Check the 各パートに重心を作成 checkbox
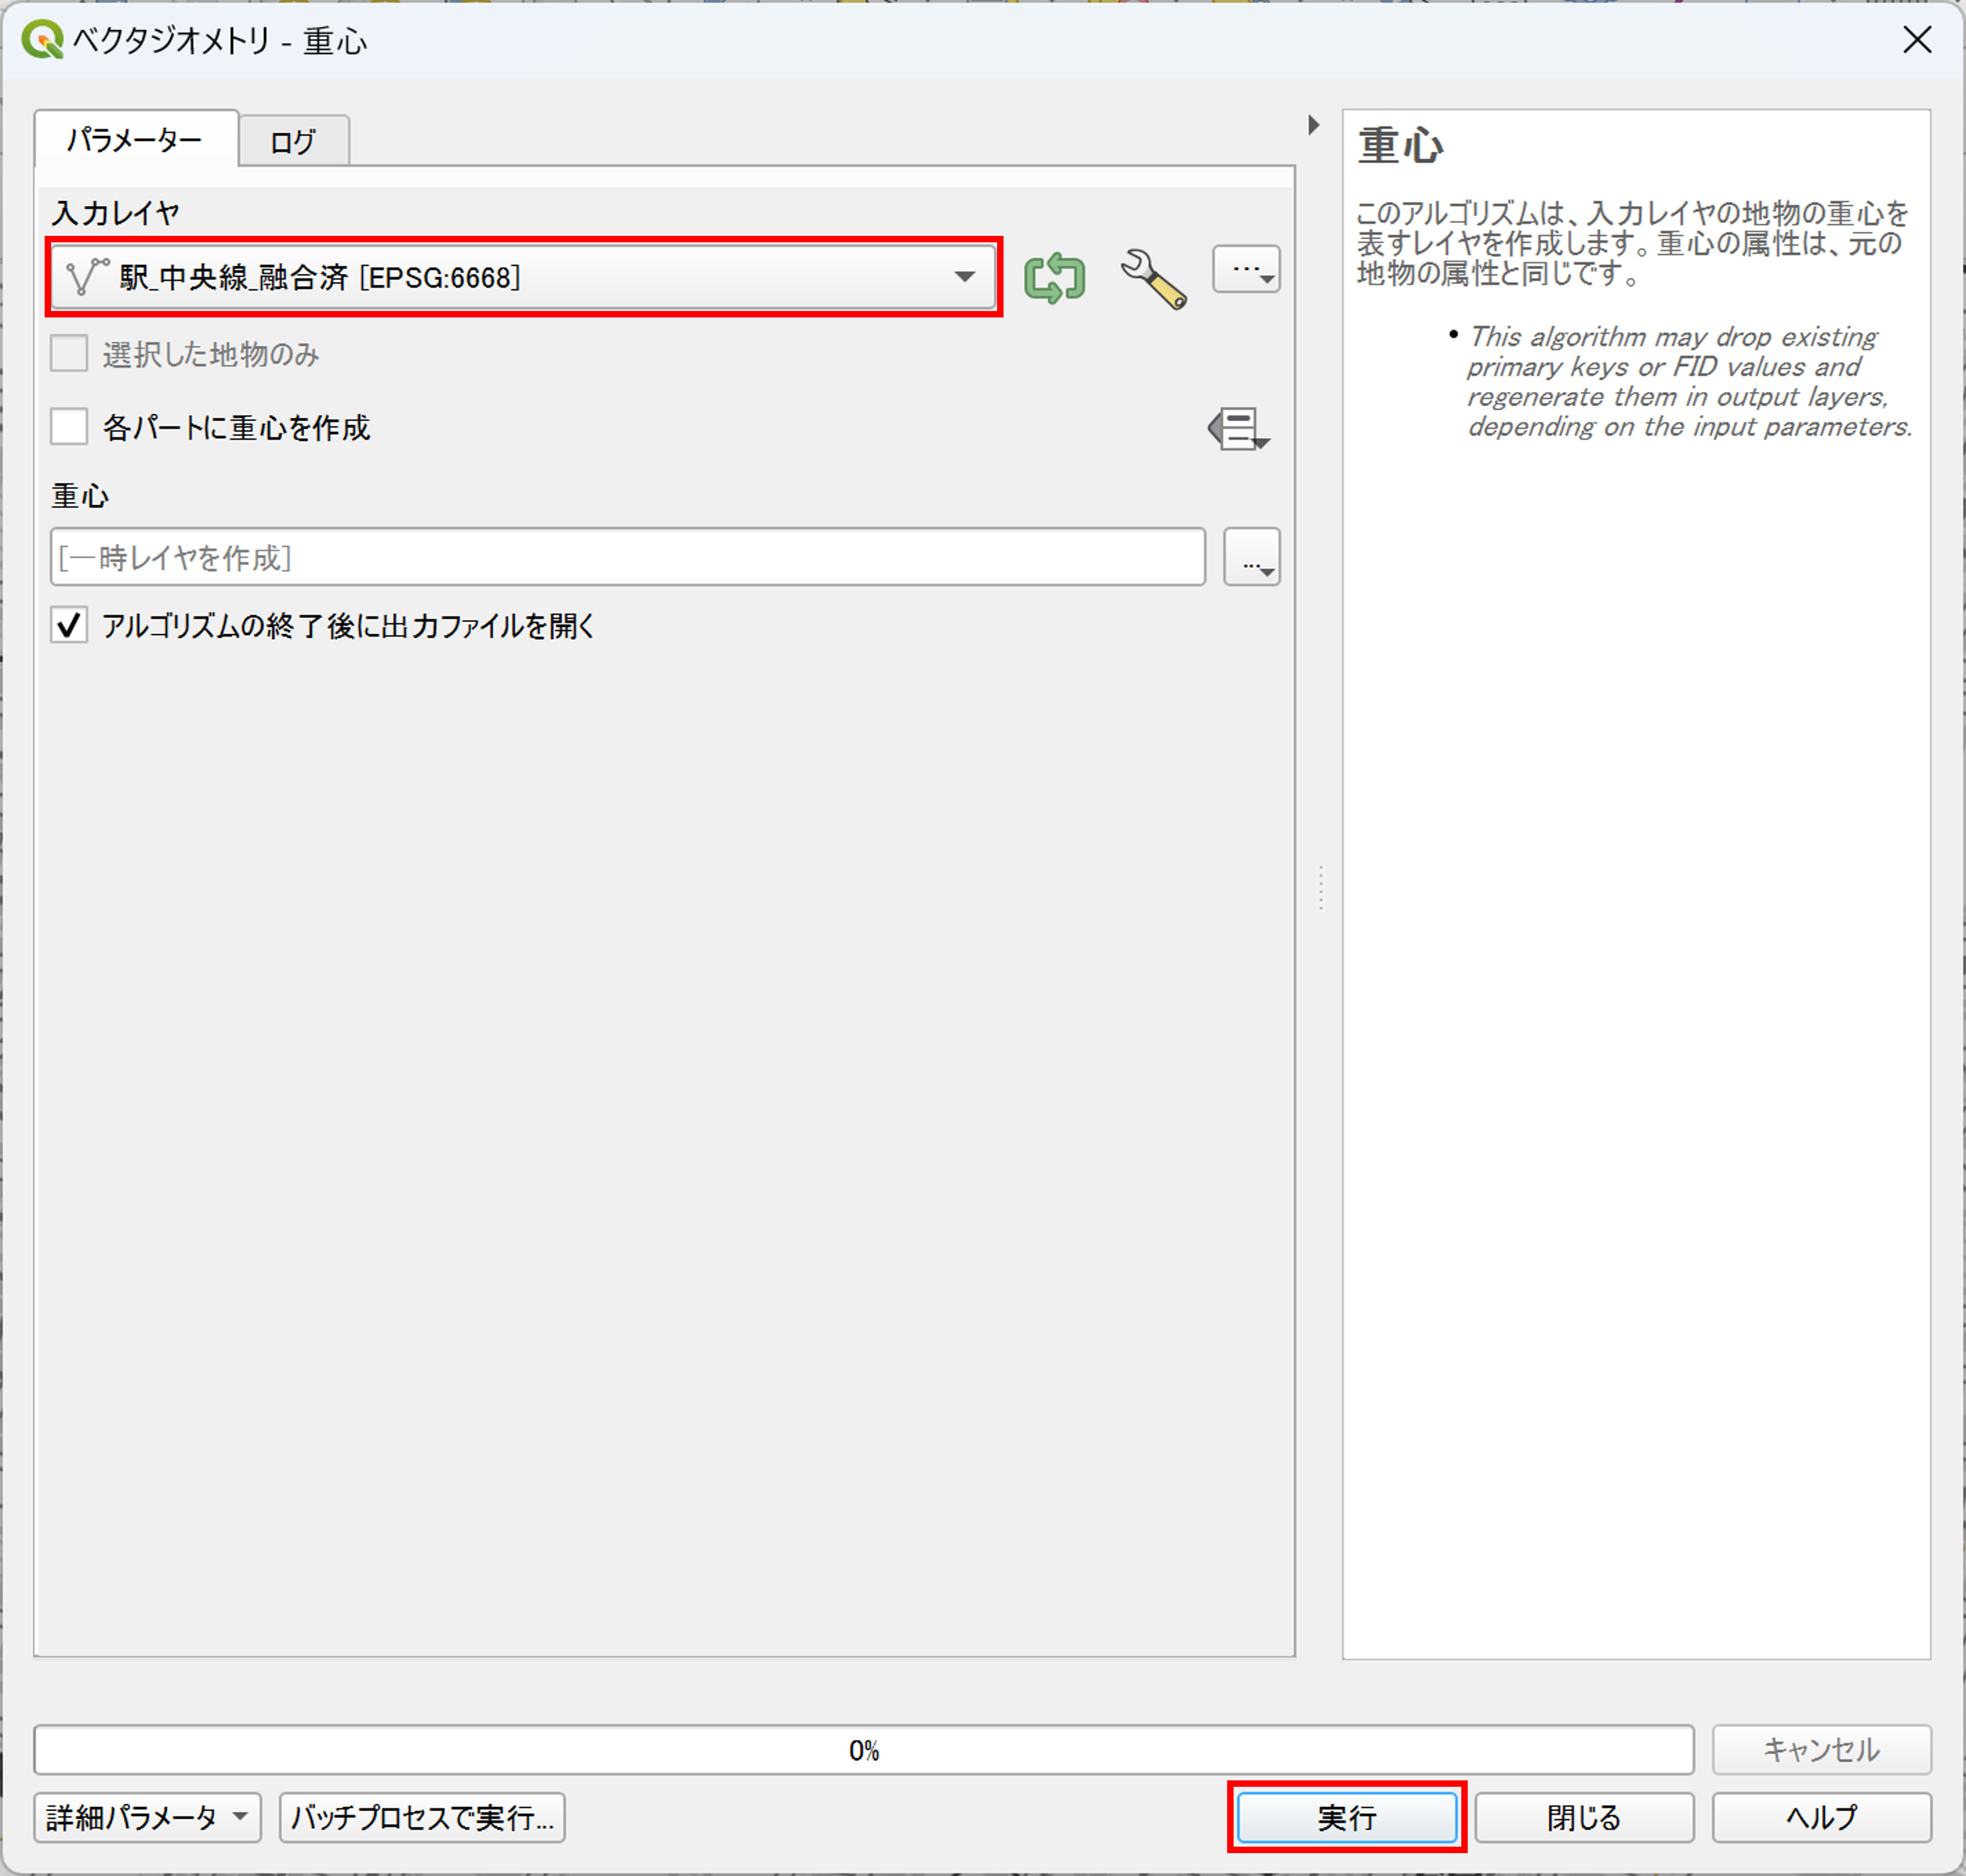The width and height of the screenshot is (1966, 1876). click(69, 427)
